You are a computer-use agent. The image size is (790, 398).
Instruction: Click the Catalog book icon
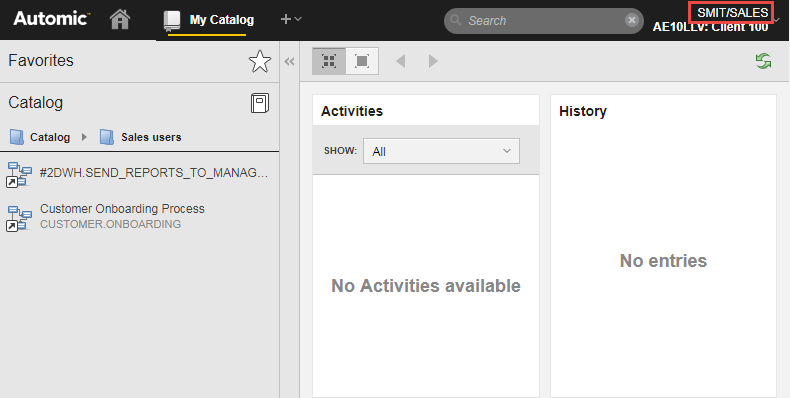coord(259,103)
